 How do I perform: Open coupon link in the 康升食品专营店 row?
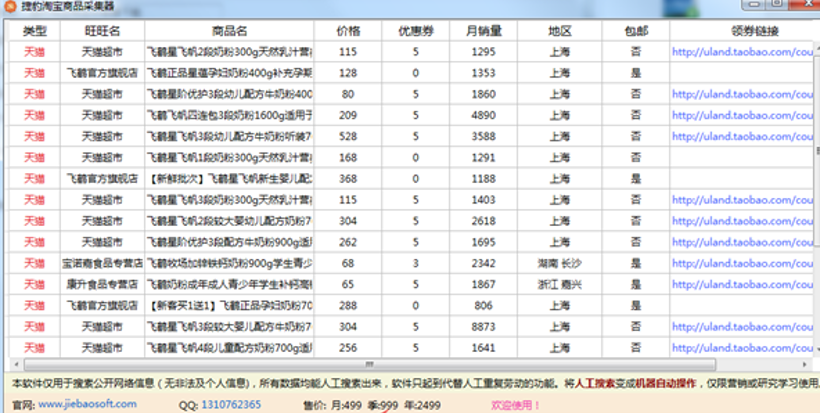743,284
